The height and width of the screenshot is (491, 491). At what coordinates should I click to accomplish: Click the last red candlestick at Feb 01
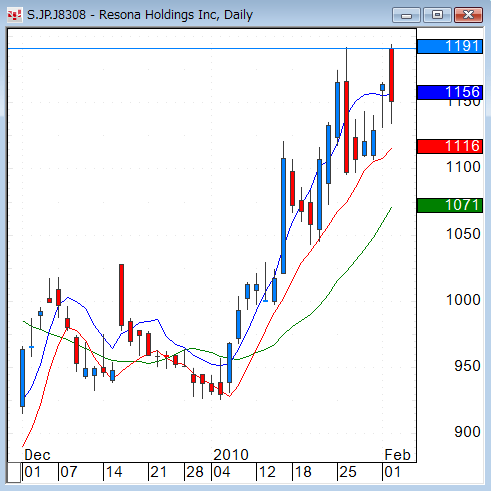391,75
